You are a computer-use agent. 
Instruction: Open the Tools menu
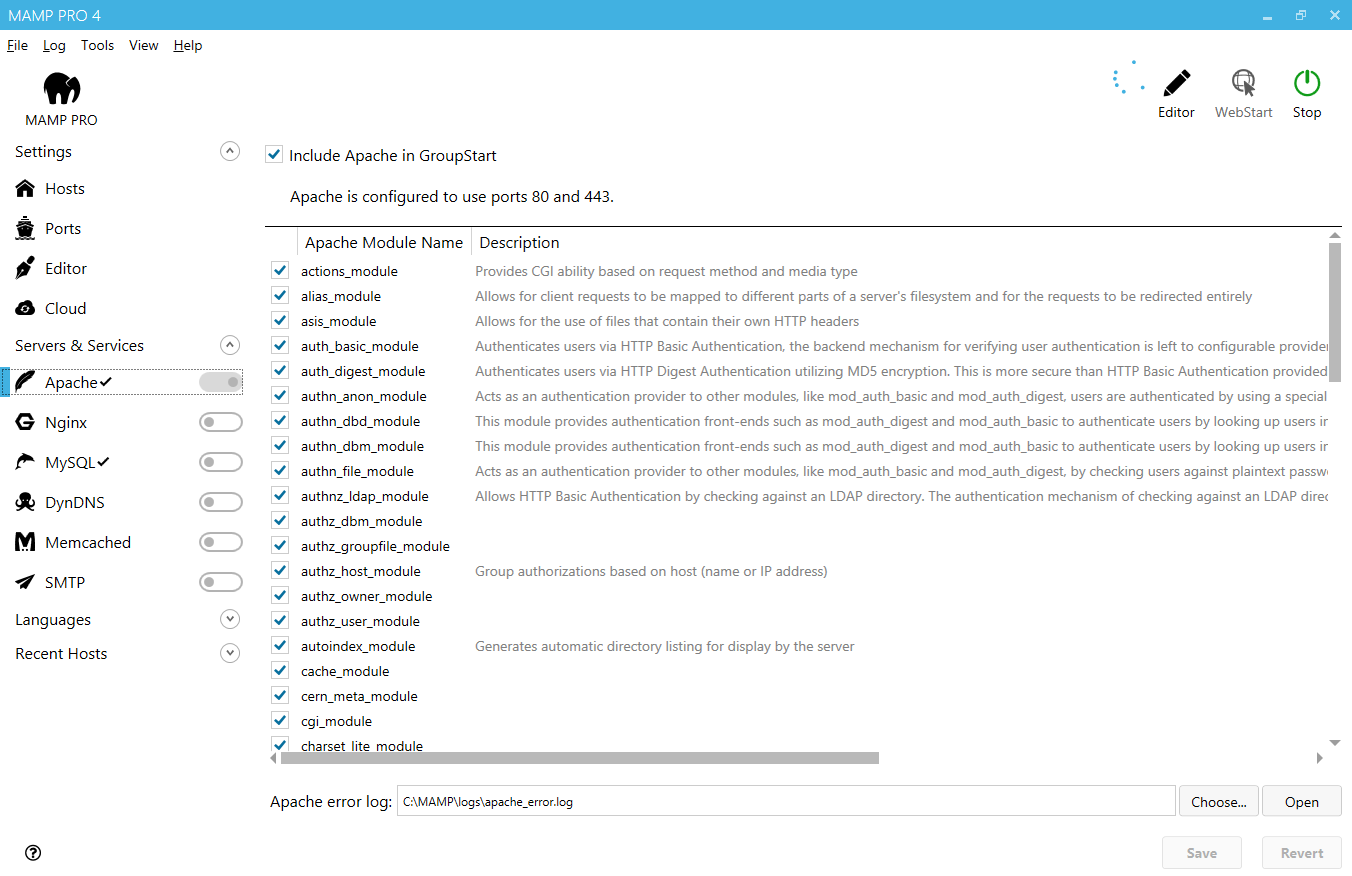(x=97, y=45)
